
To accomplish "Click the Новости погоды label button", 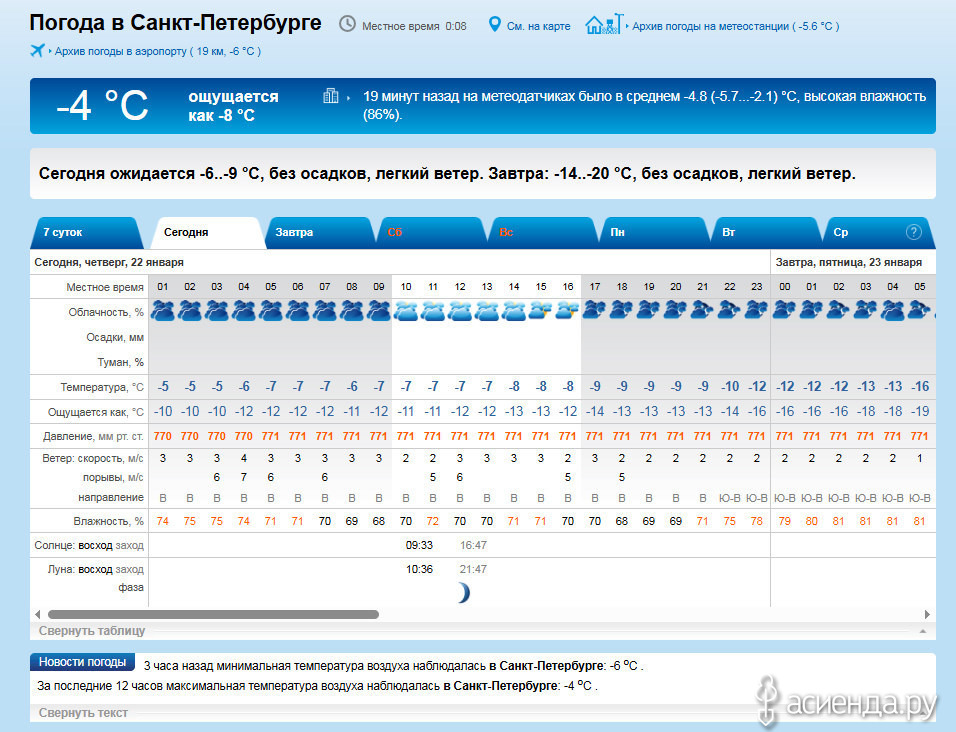I will coord(82,662).
